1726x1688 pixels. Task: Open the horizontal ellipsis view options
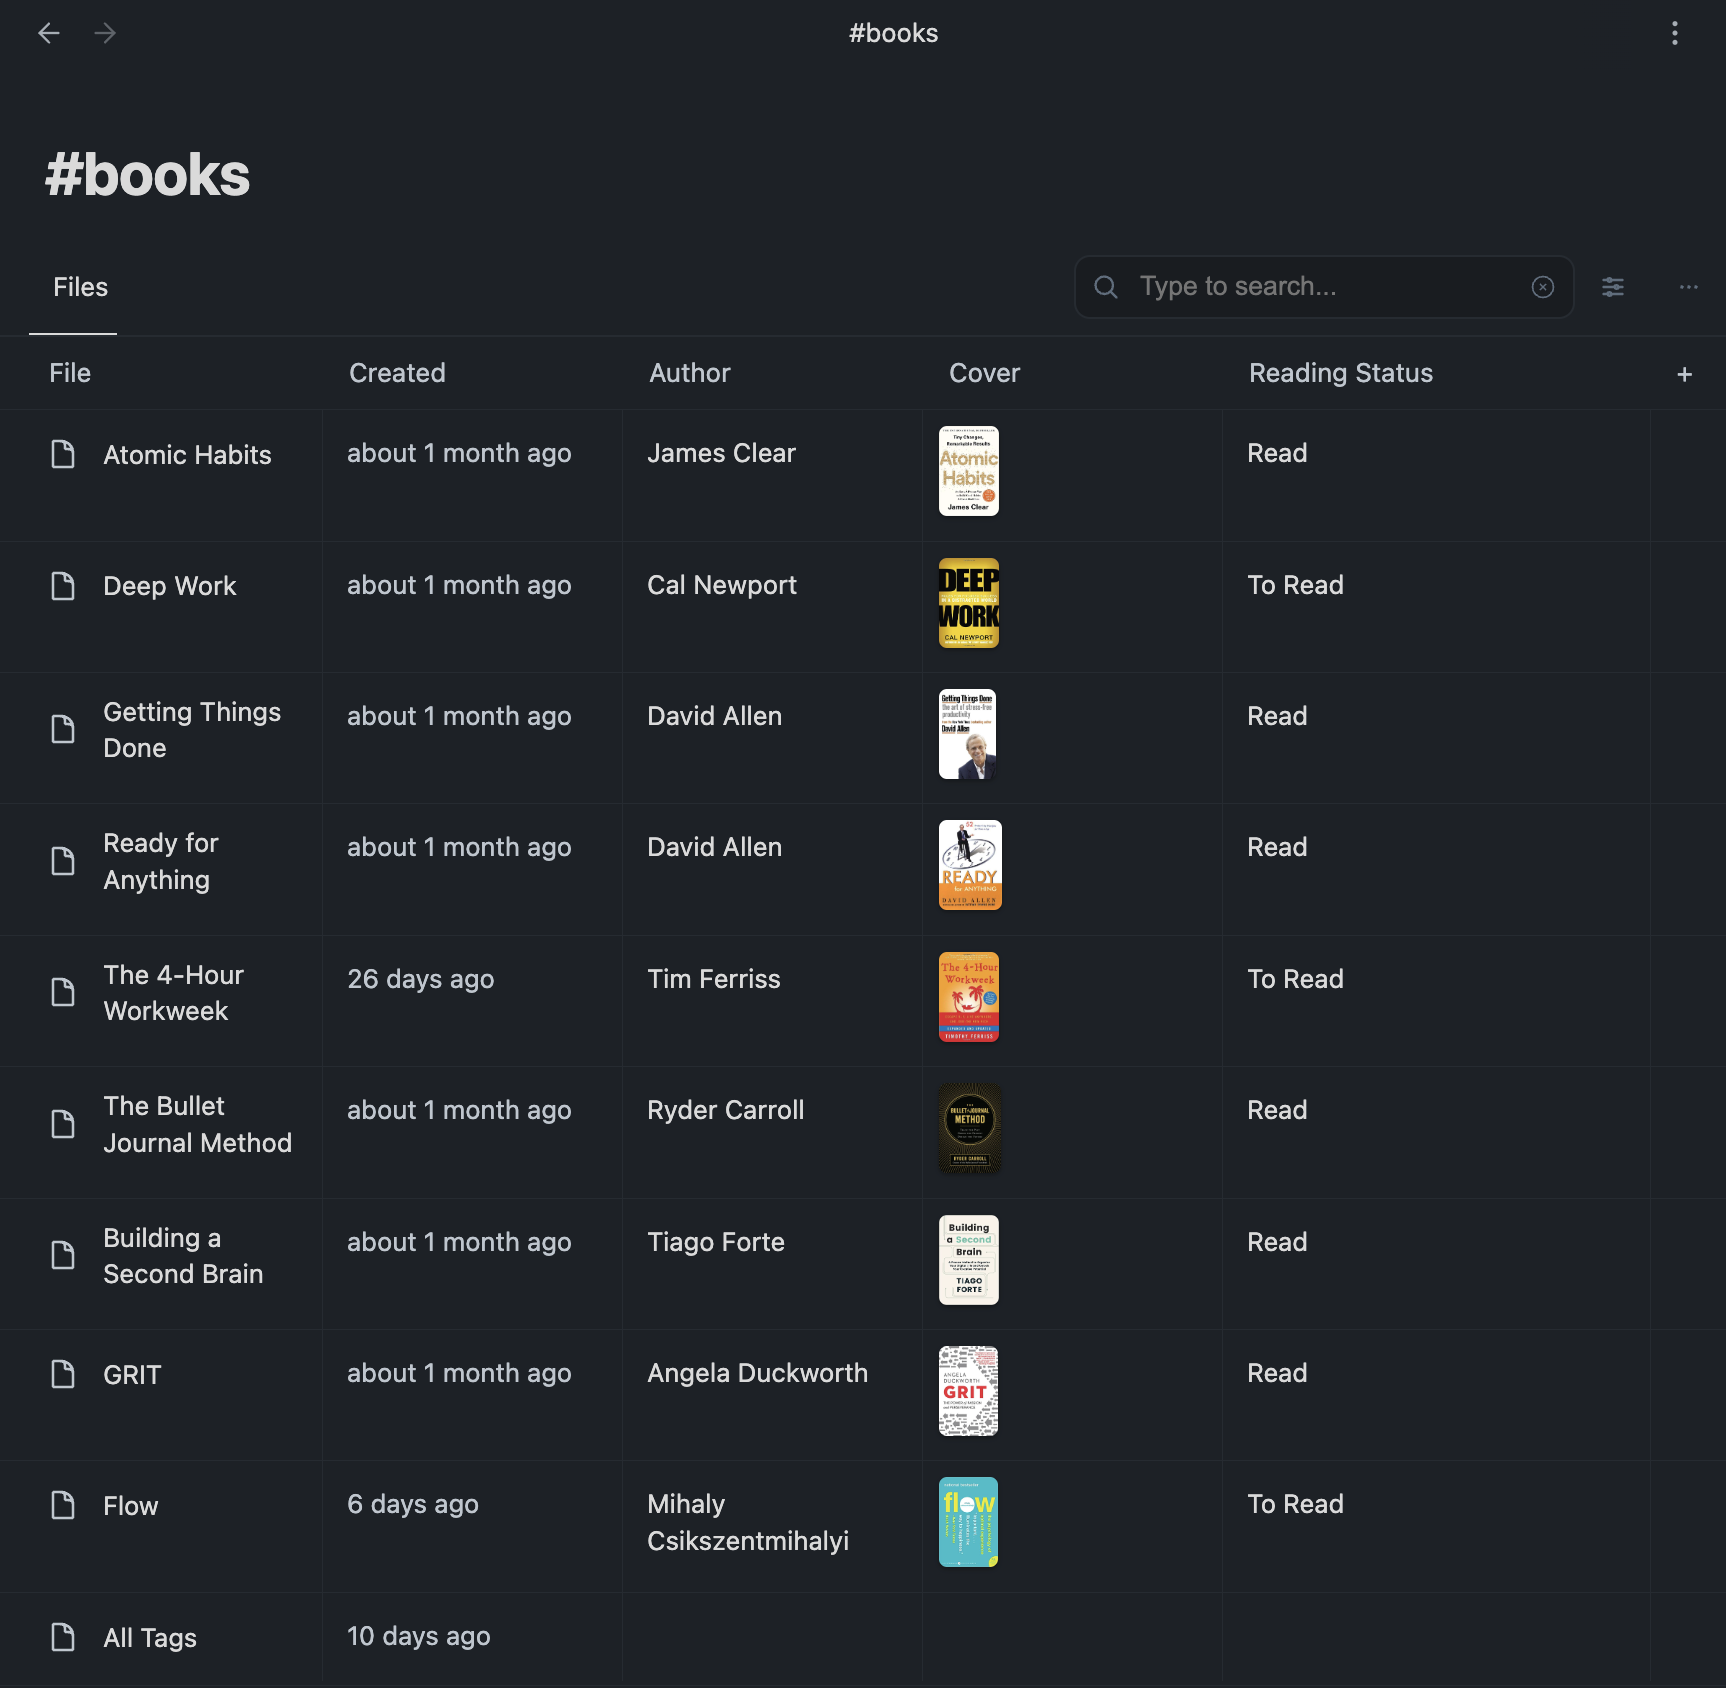(x=1689, y=287)
